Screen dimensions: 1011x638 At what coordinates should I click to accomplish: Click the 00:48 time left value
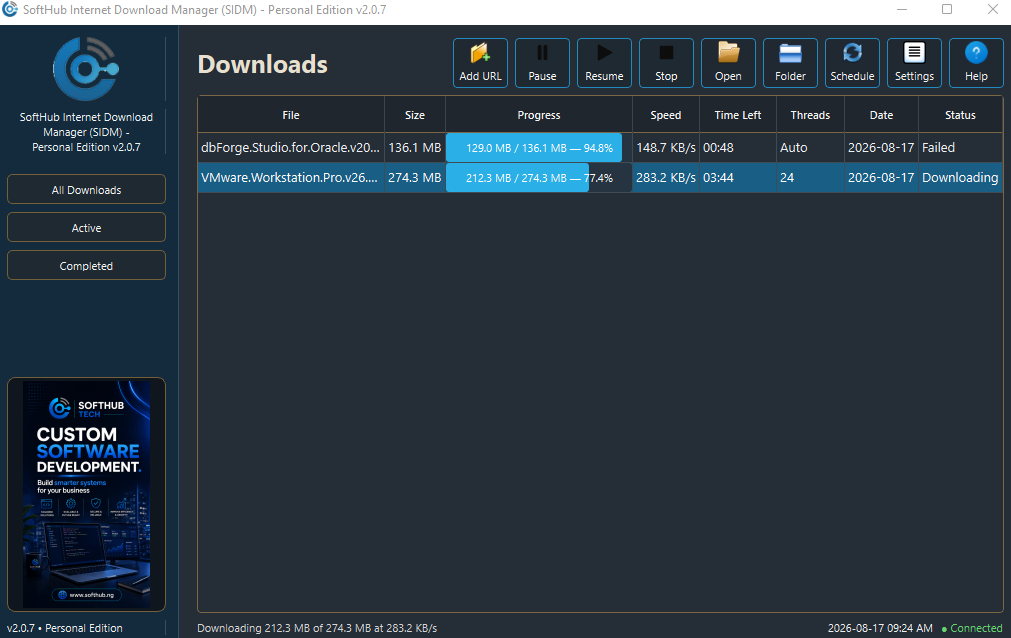[x=718, y=148]
